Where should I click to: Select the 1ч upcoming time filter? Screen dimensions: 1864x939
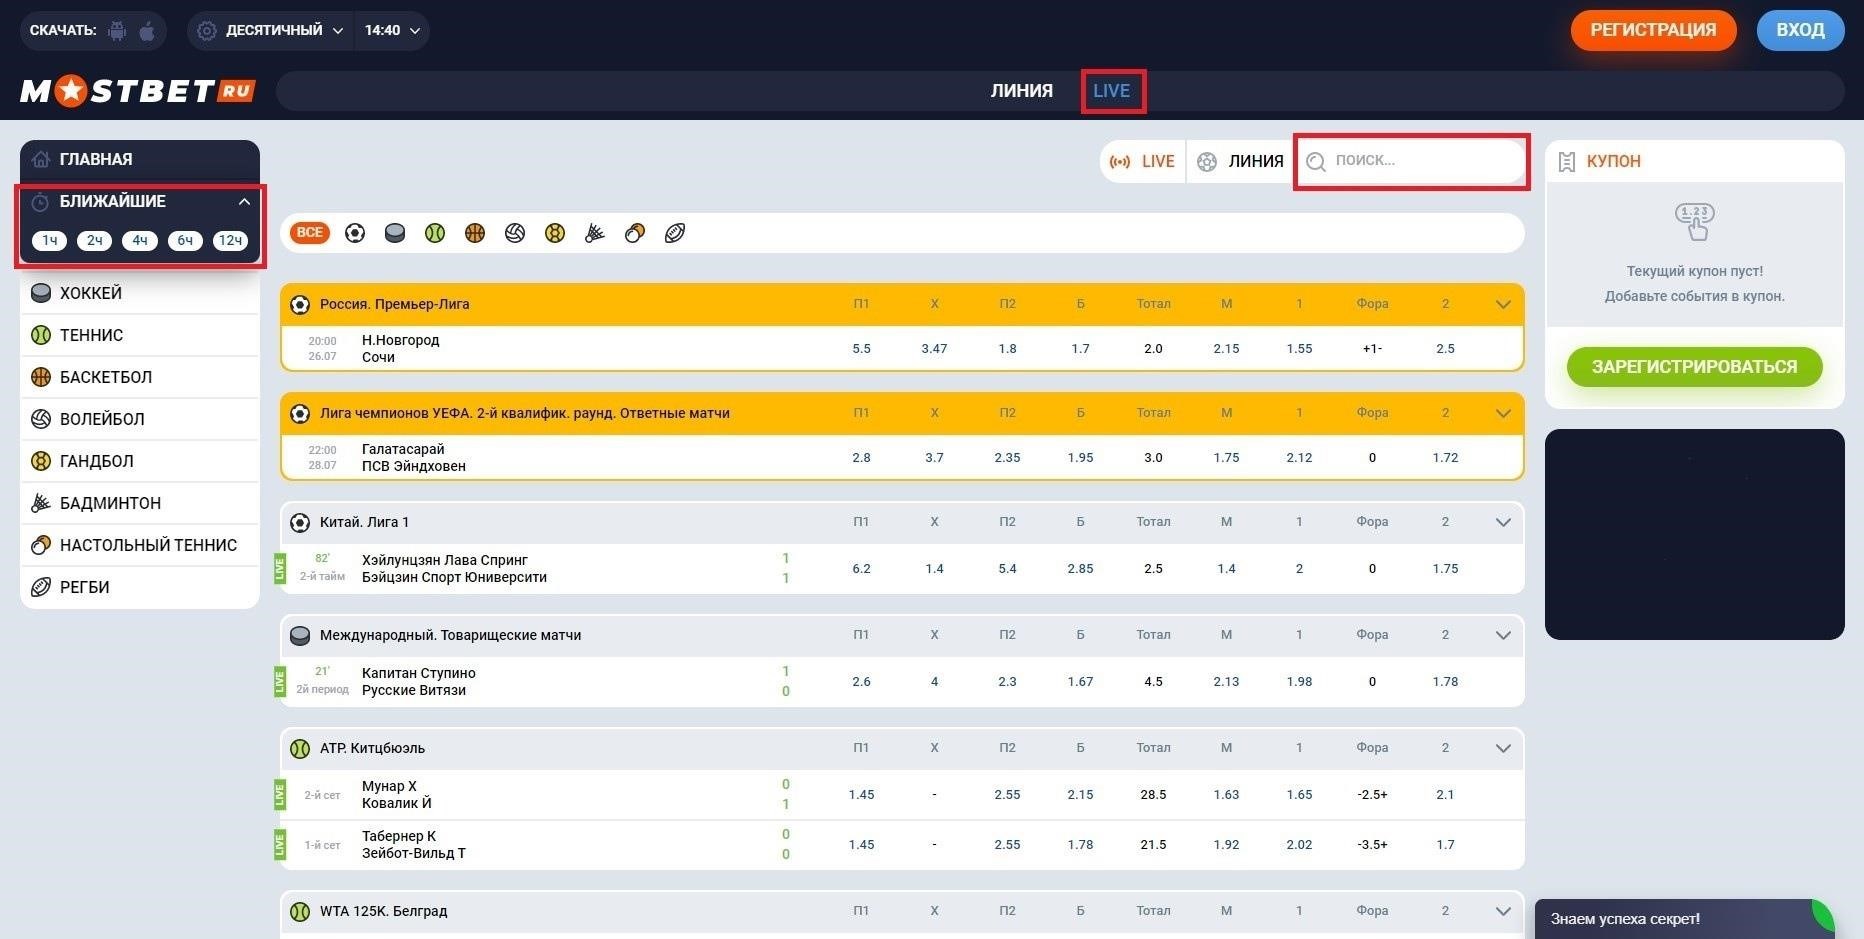click(49, 240)
